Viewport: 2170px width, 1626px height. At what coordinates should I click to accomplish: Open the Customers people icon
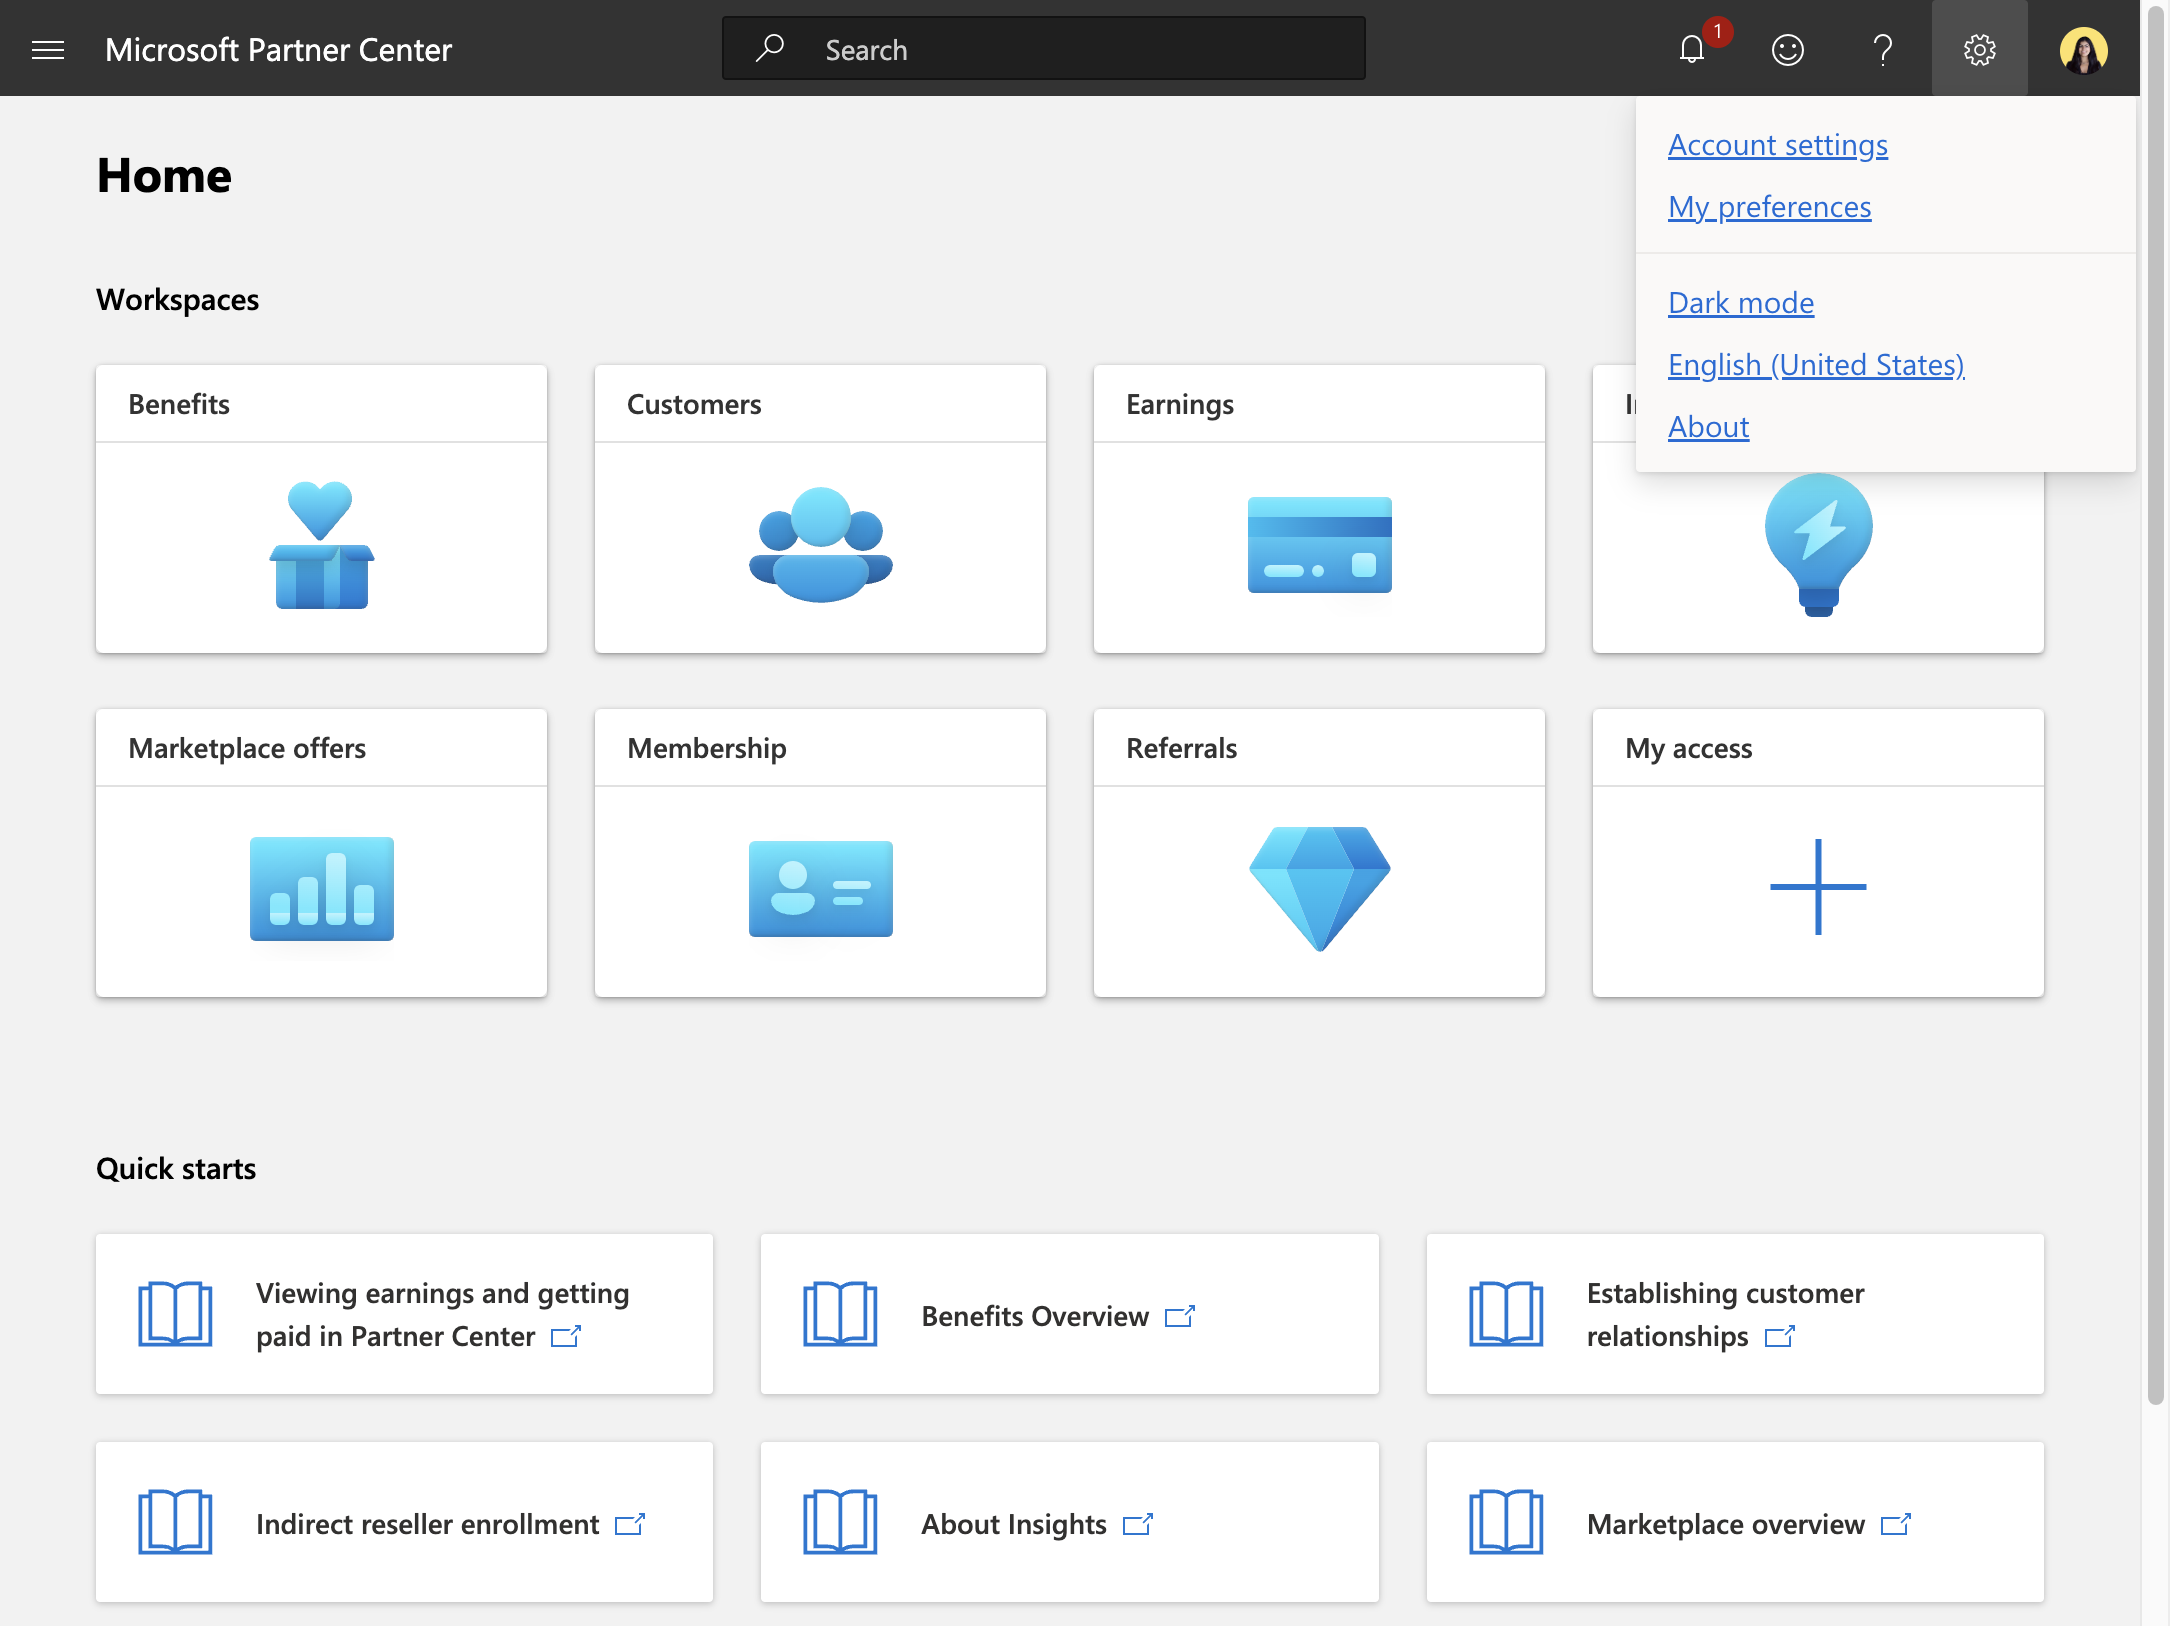coord(821,546)
